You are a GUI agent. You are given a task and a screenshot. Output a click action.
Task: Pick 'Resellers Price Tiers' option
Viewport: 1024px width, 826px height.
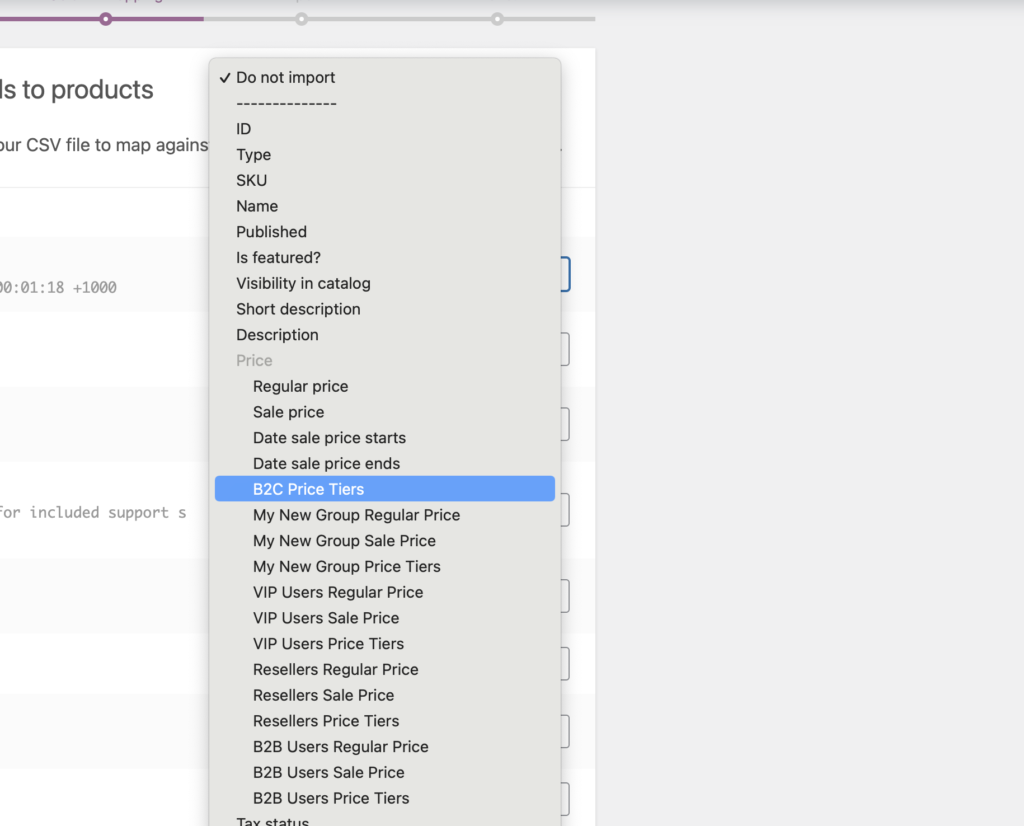pos(385,721)
